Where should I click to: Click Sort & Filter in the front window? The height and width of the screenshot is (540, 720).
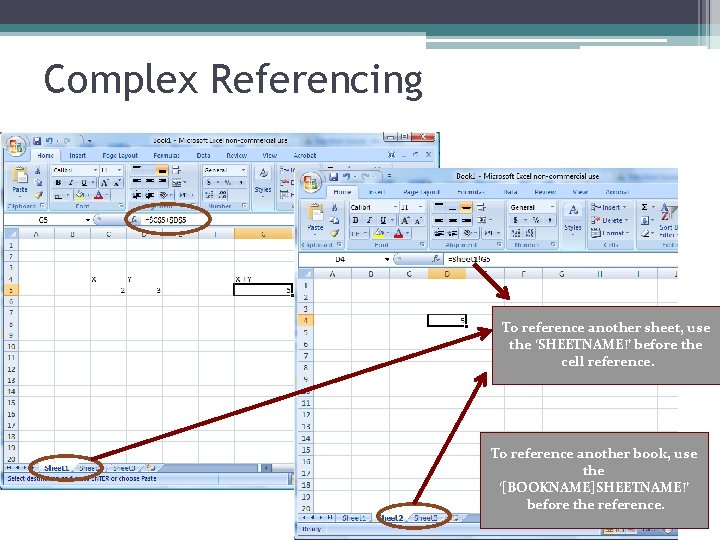(x=668, y=220)
